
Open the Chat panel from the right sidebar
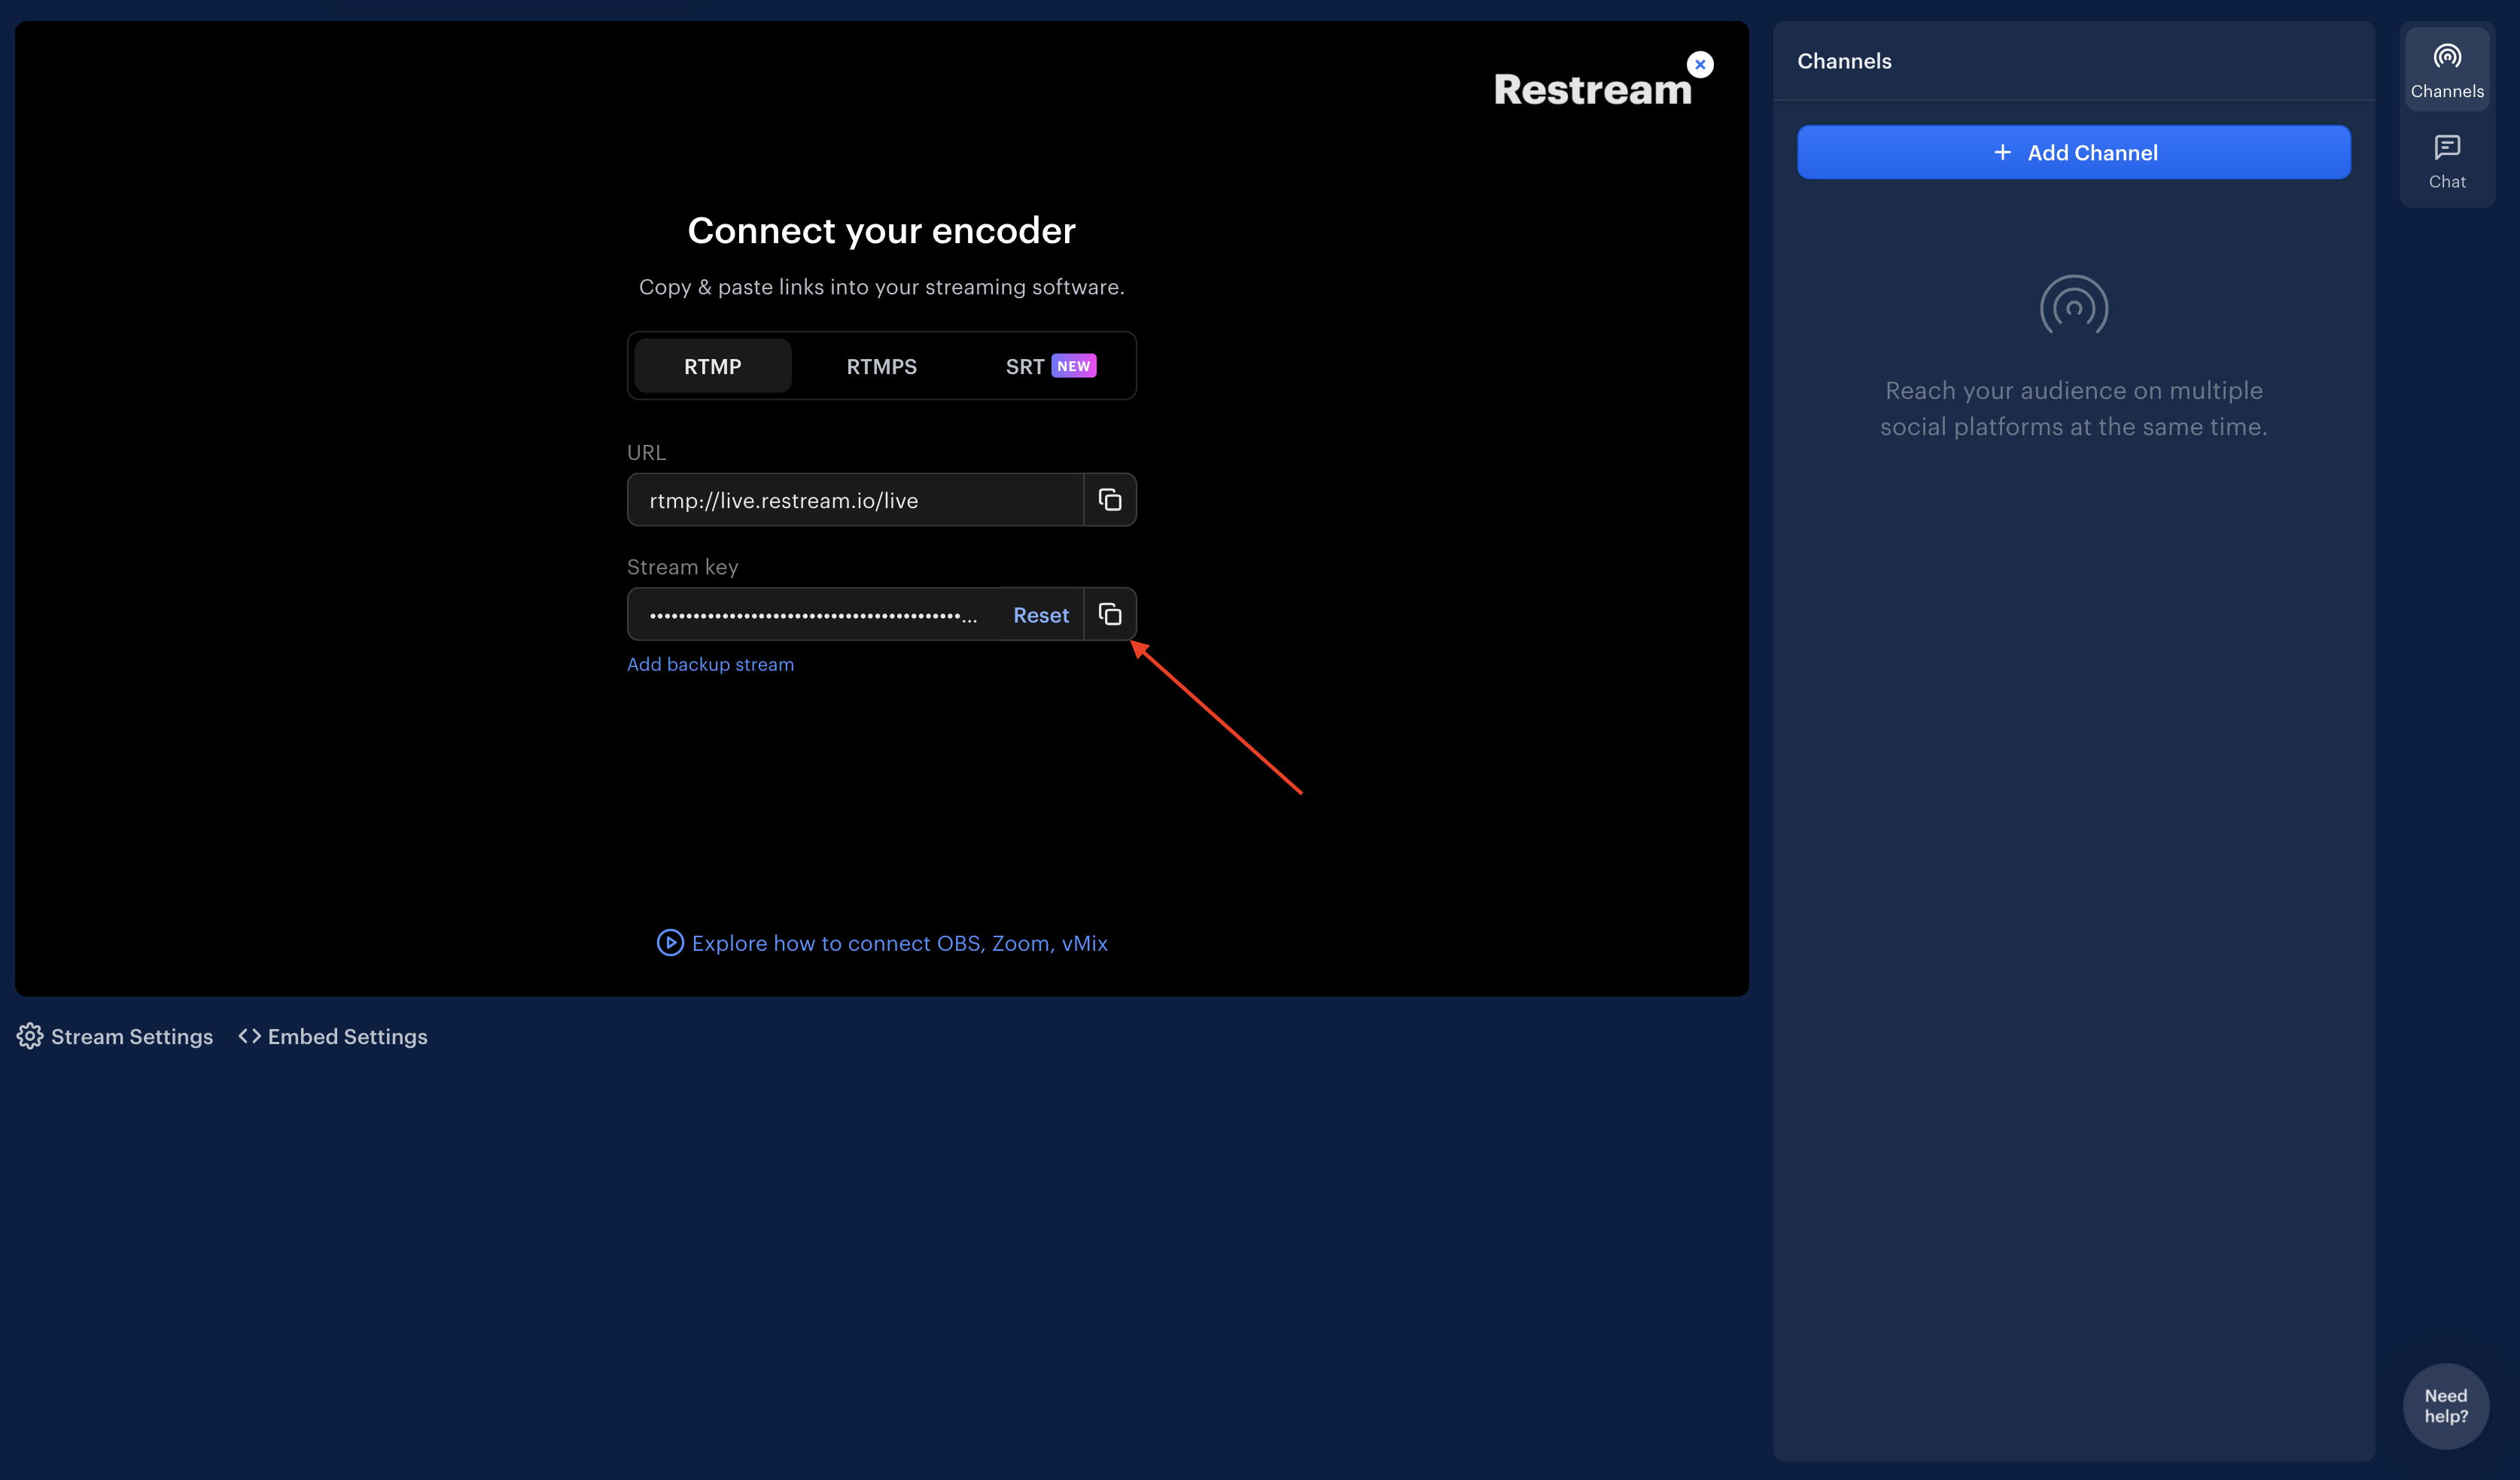[2447, 148]
